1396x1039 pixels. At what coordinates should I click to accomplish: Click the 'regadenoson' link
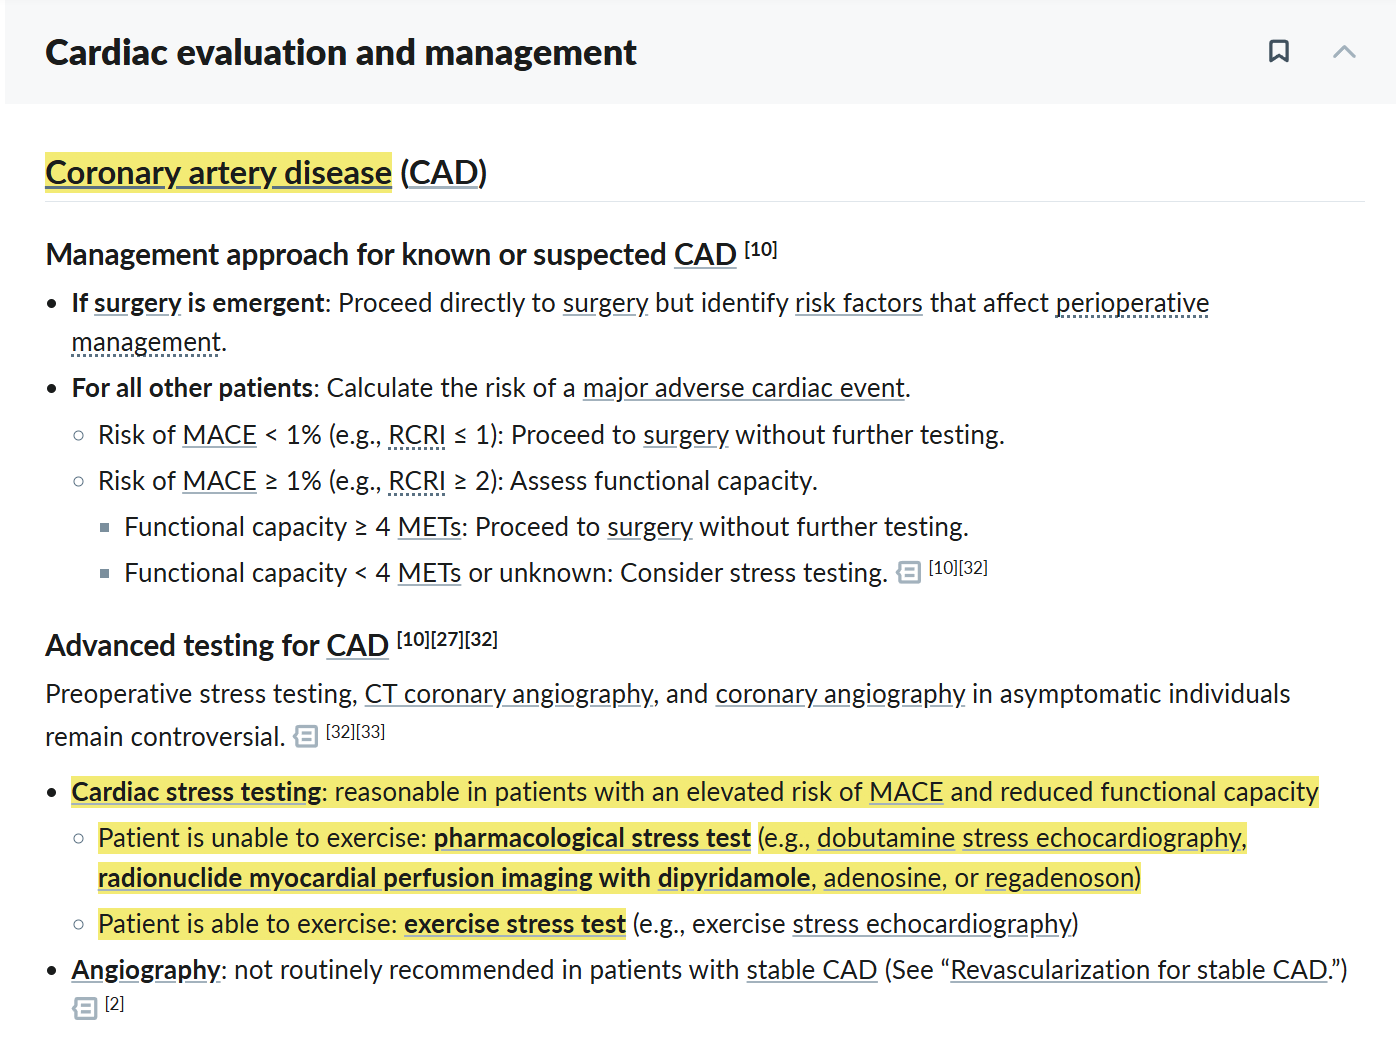tap(1061, 878)
